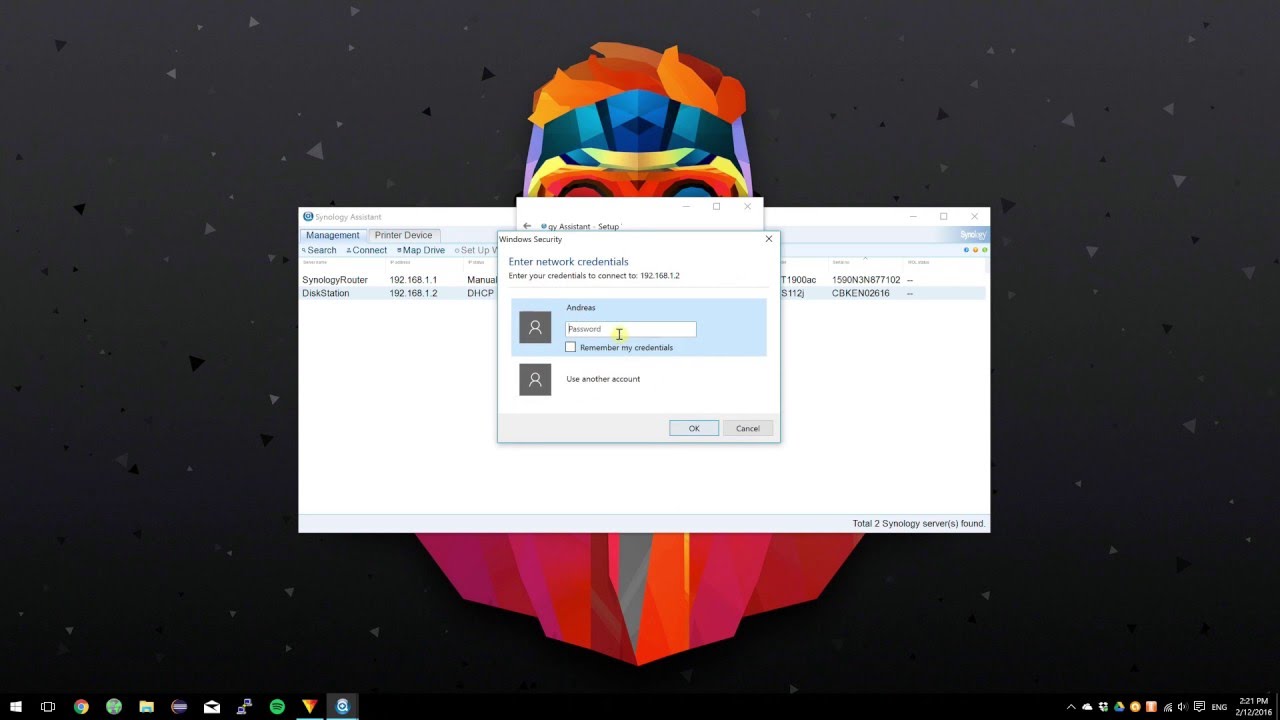1280x720 pixels.
Task: Close the Windows Security dialog
Action: point(769,239)
